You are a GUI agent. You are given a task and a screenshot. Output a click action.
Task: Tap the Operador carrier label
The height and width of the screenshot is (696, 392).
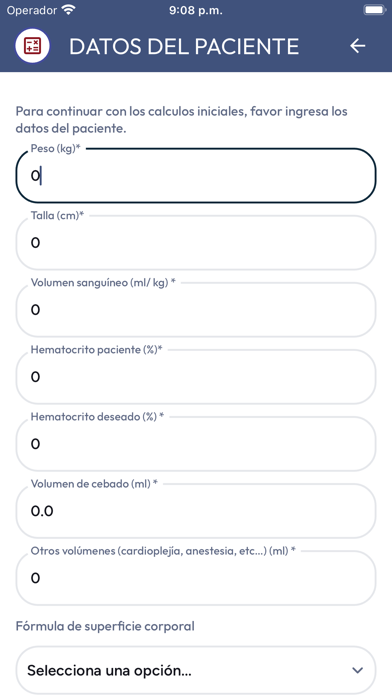[32, 10]
